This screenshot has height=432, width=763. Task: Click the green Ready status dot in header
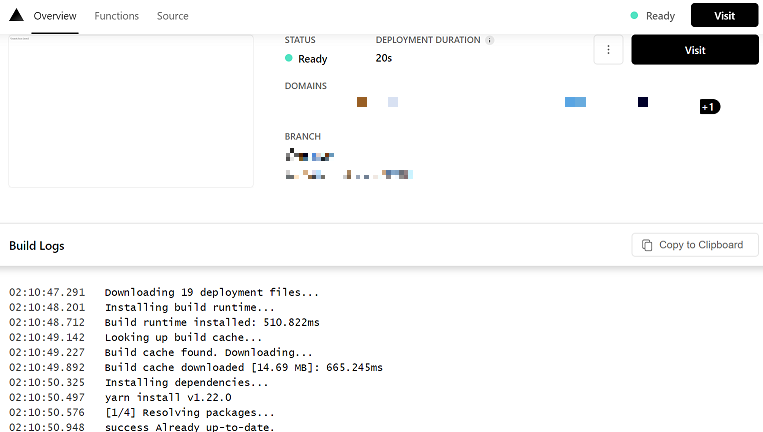click(x=634, y=16)
